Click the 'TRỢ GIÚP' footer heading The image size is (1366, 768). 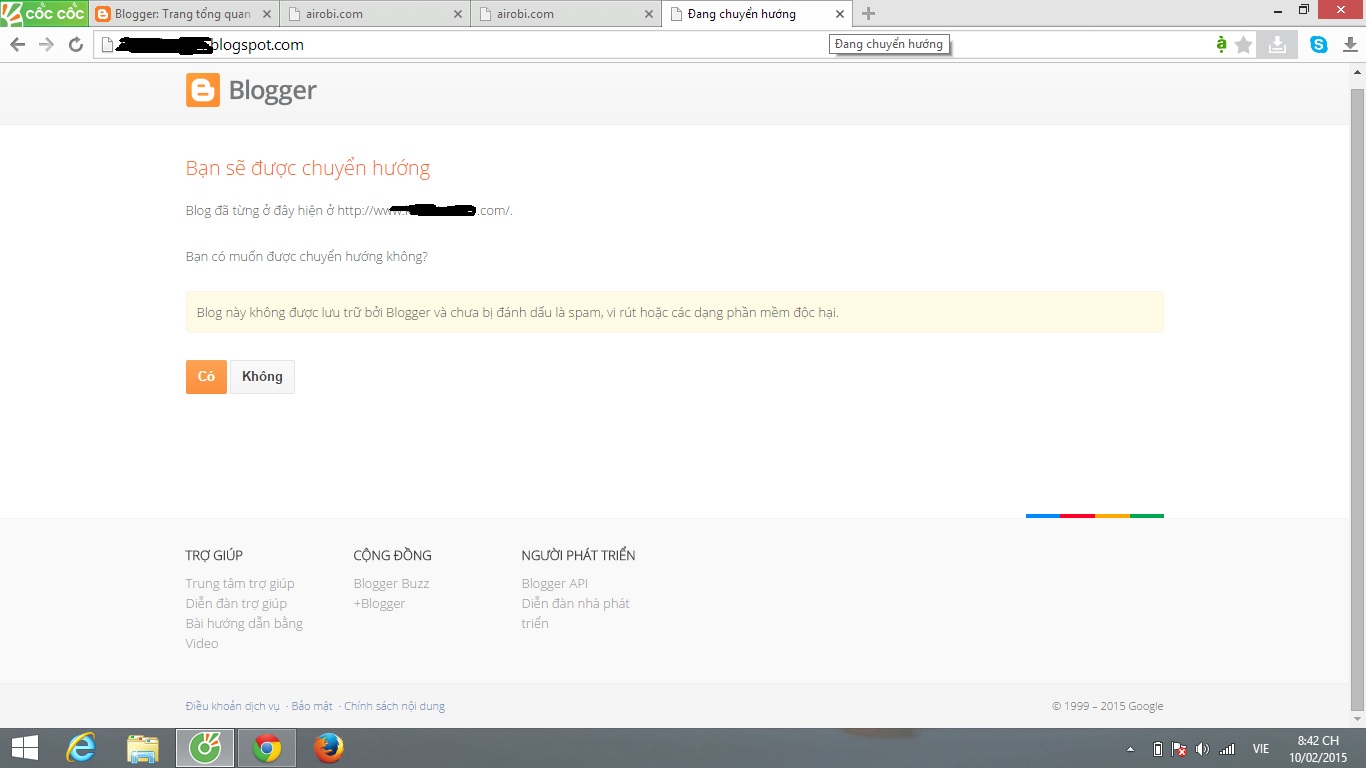point(214,555)
